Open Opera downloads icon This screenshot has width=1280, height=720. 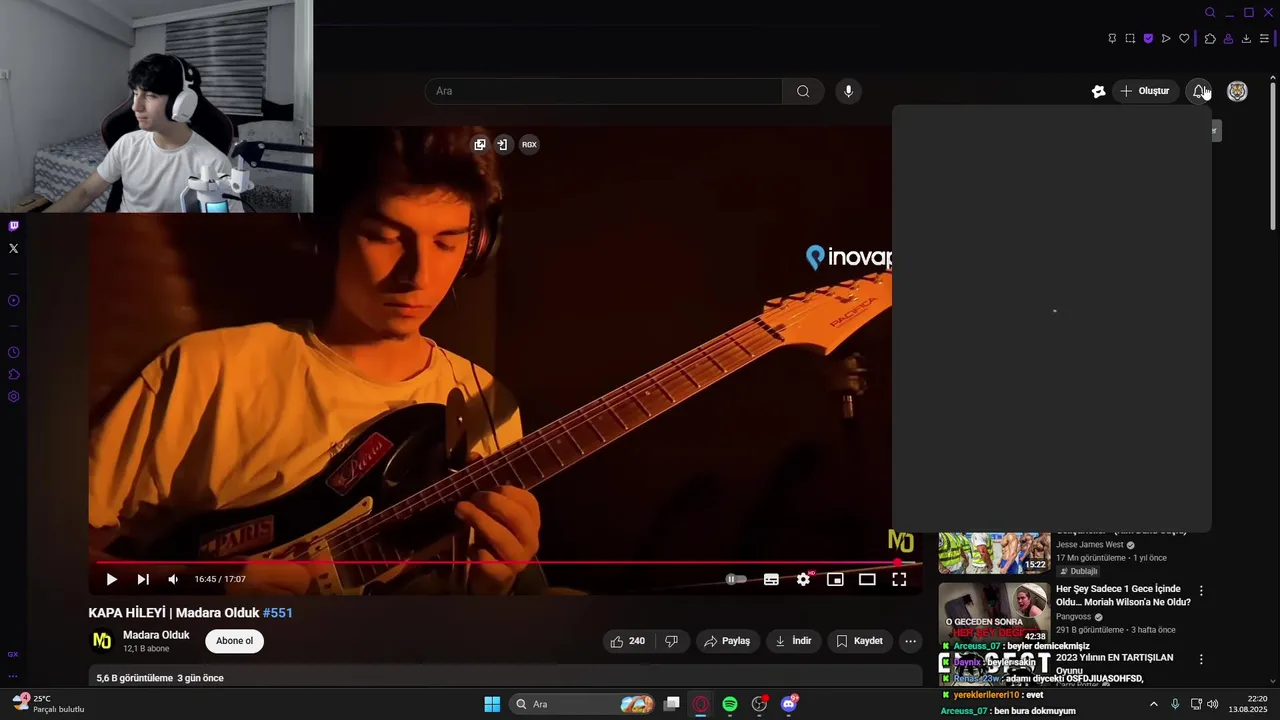[1246, 39]
